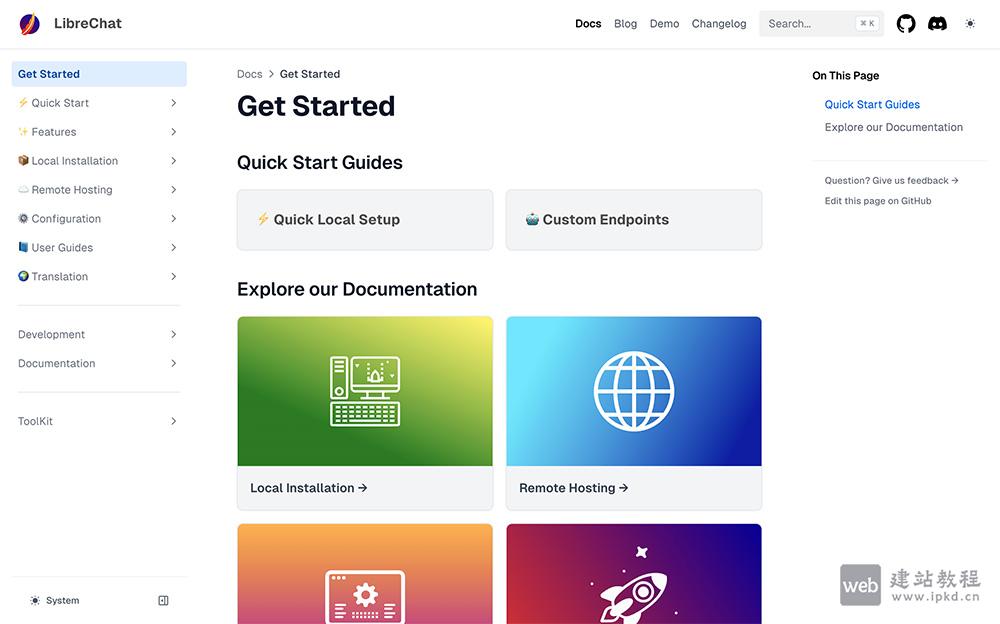Screen dimensions: 1000x624
Task: Click Edit this page on GitHub link
Action: 878,201
